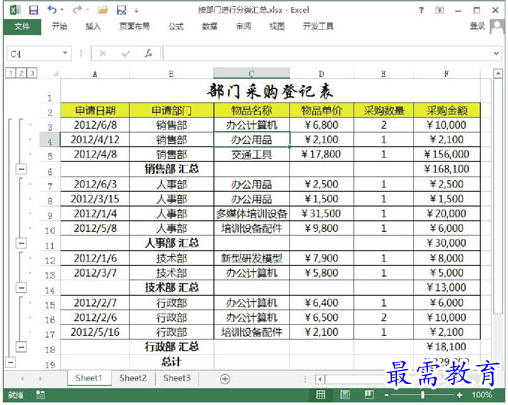The height and width of the screenshot is (405, 508).
Task: Collapse the 总计 grand total outline group
Action: click(11, 362)
